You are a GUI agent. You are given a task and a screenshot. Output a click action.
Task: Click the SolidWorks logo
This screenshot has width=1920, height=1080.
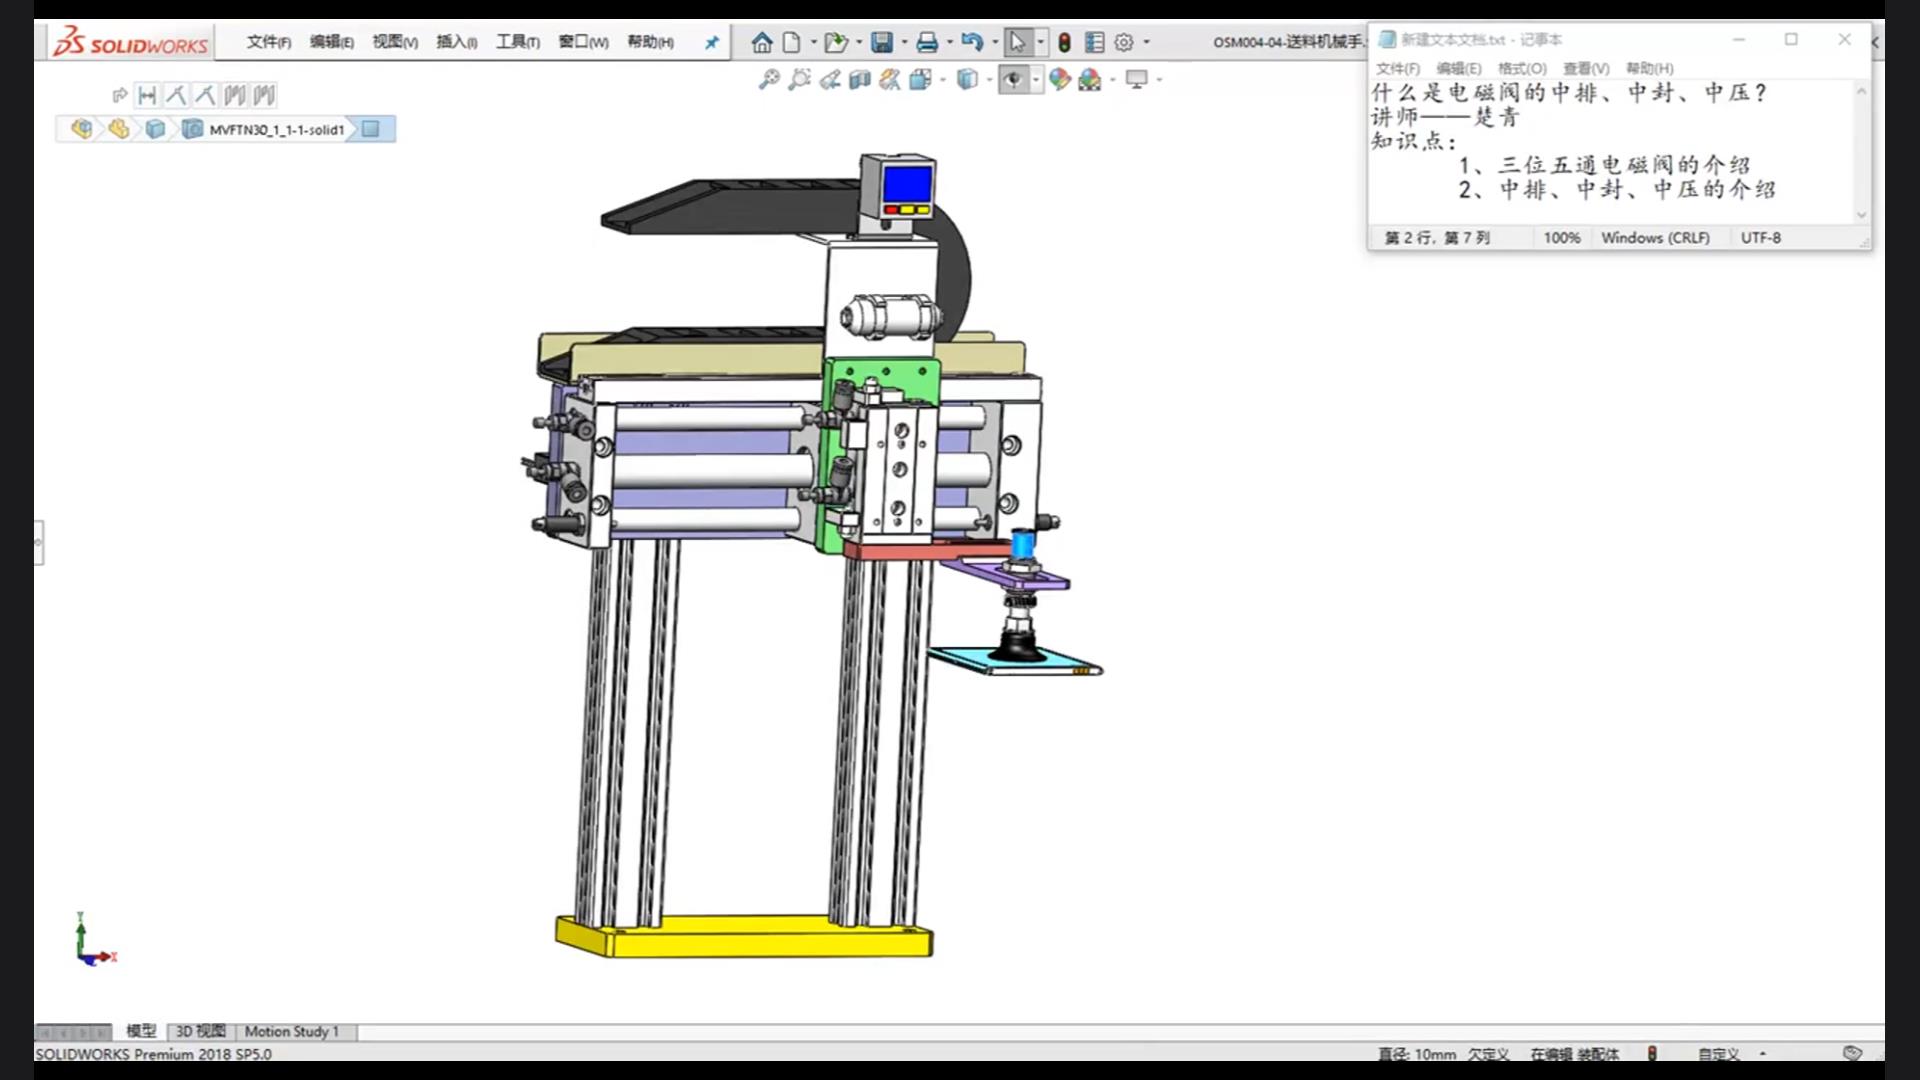coord(130,42)
